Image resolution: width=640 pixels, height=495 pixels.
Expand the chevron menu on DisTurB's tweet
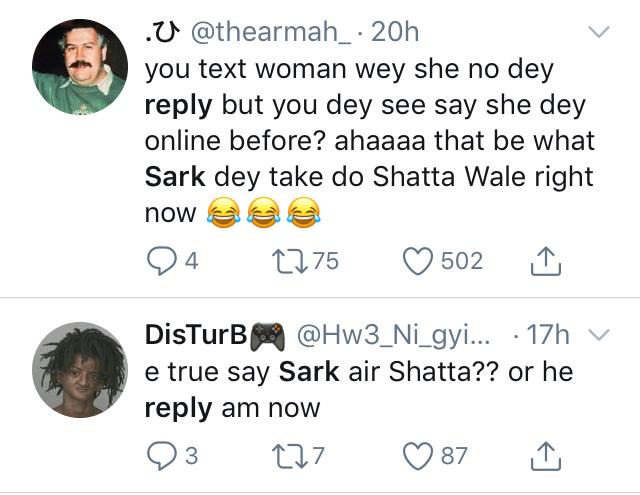pos(599,335)
